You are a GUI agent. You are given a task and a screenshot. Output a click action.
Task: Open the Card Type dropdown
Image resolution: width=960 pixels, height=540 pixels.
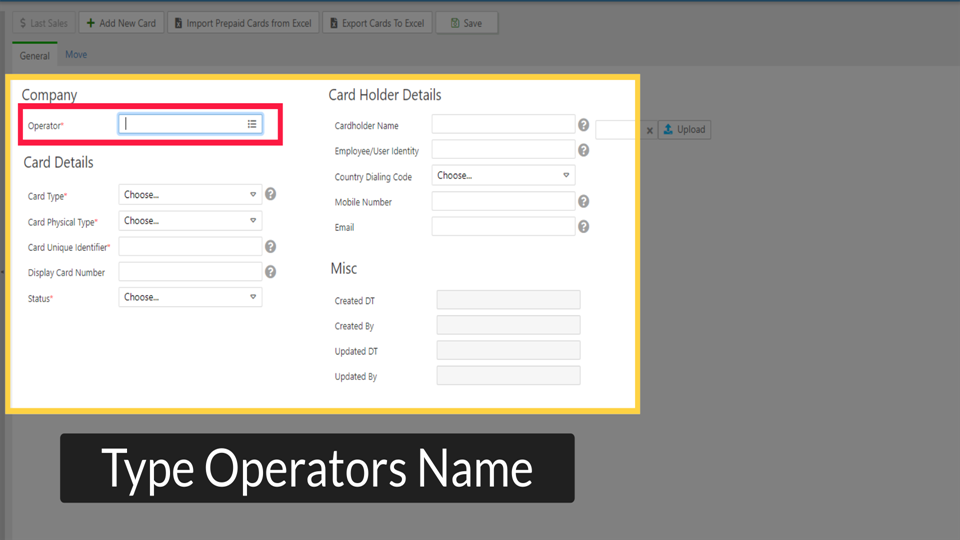pos(190,195)
